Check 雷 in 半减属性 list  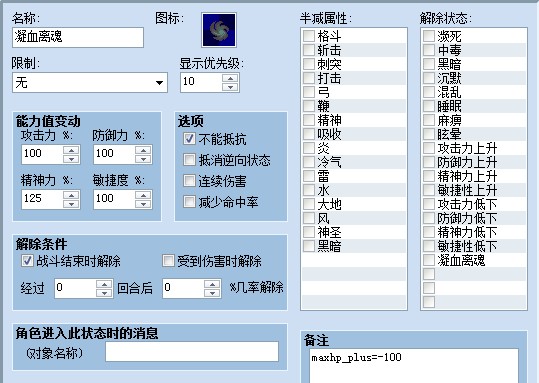coord(309,176)
